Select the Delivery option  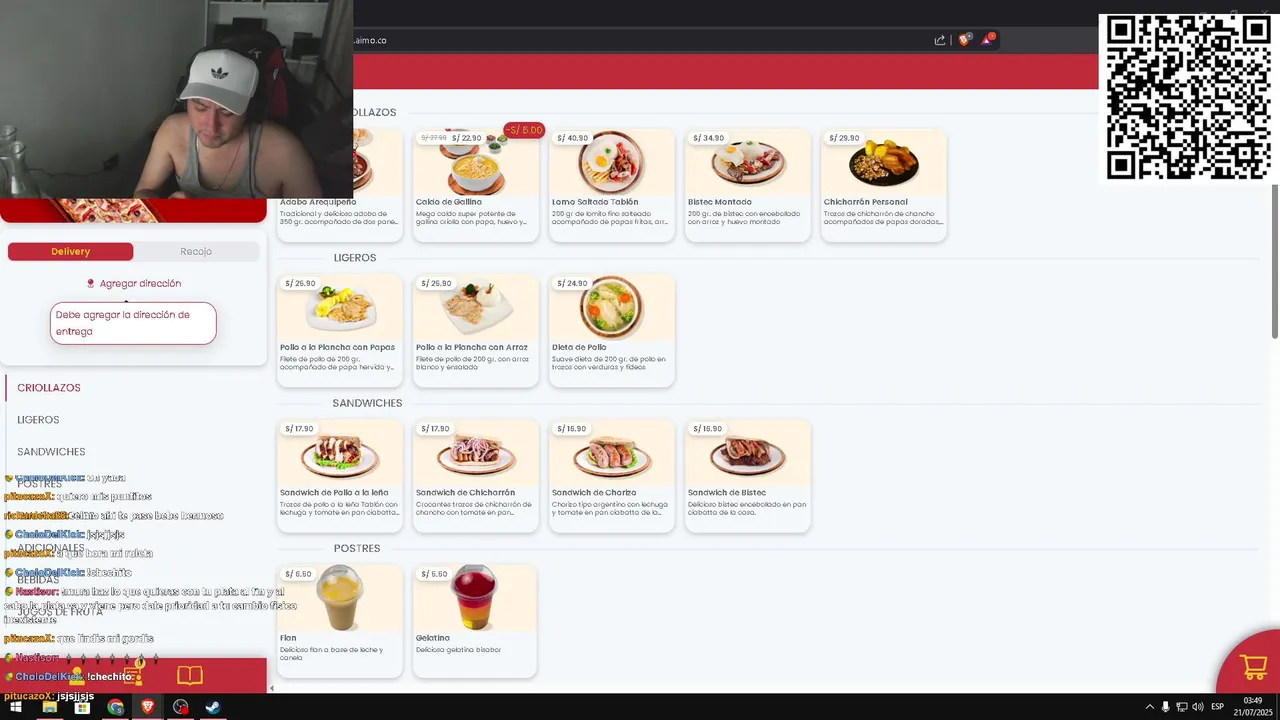click(x=70, y=252)
